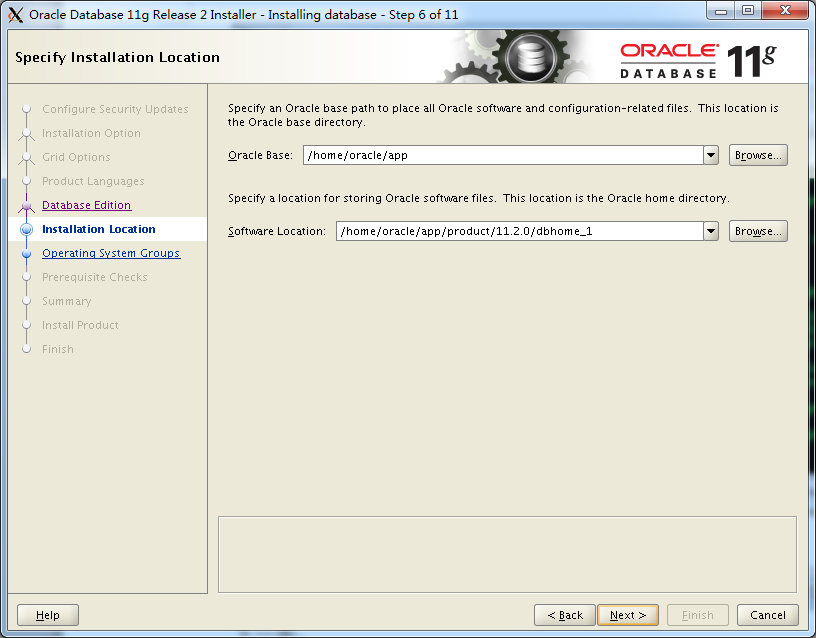Click the Specify Installation Location heading

118,57
